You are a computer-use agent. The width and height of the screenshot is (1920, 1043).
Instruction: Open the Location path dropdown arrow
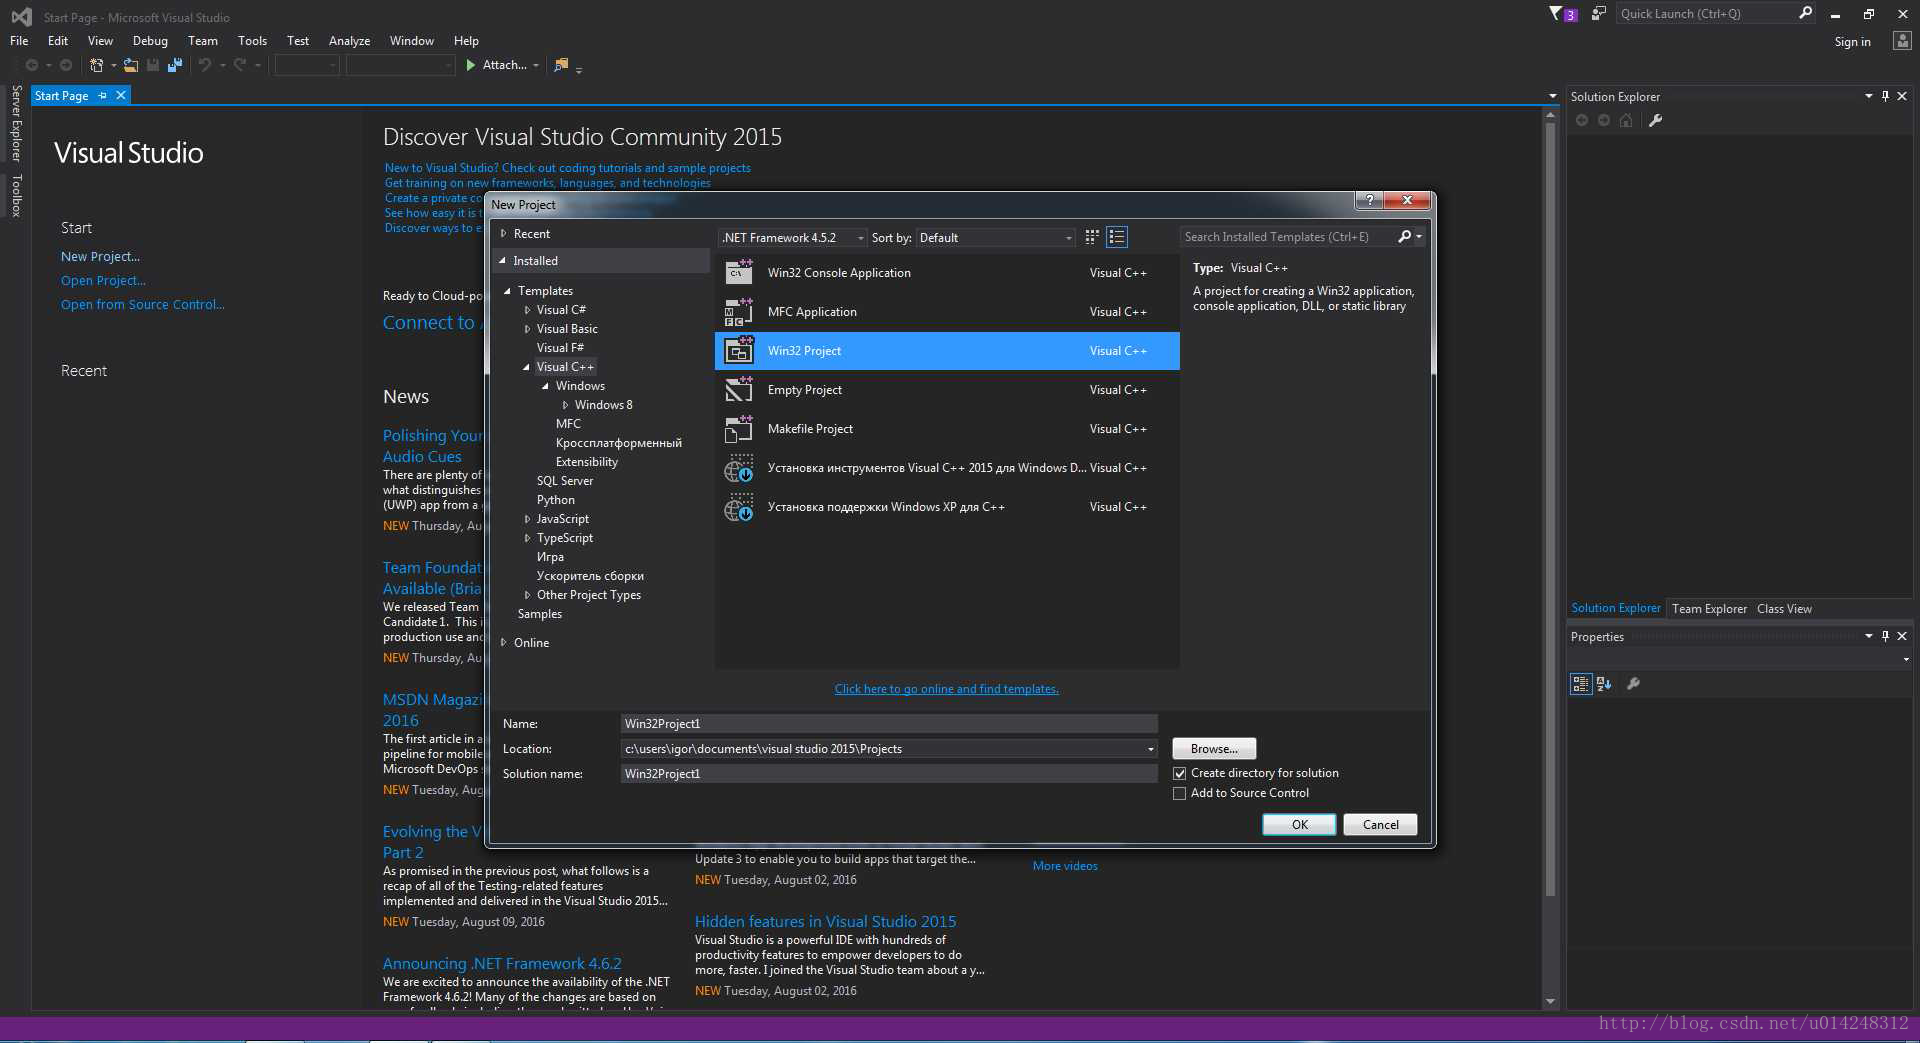1150,749
